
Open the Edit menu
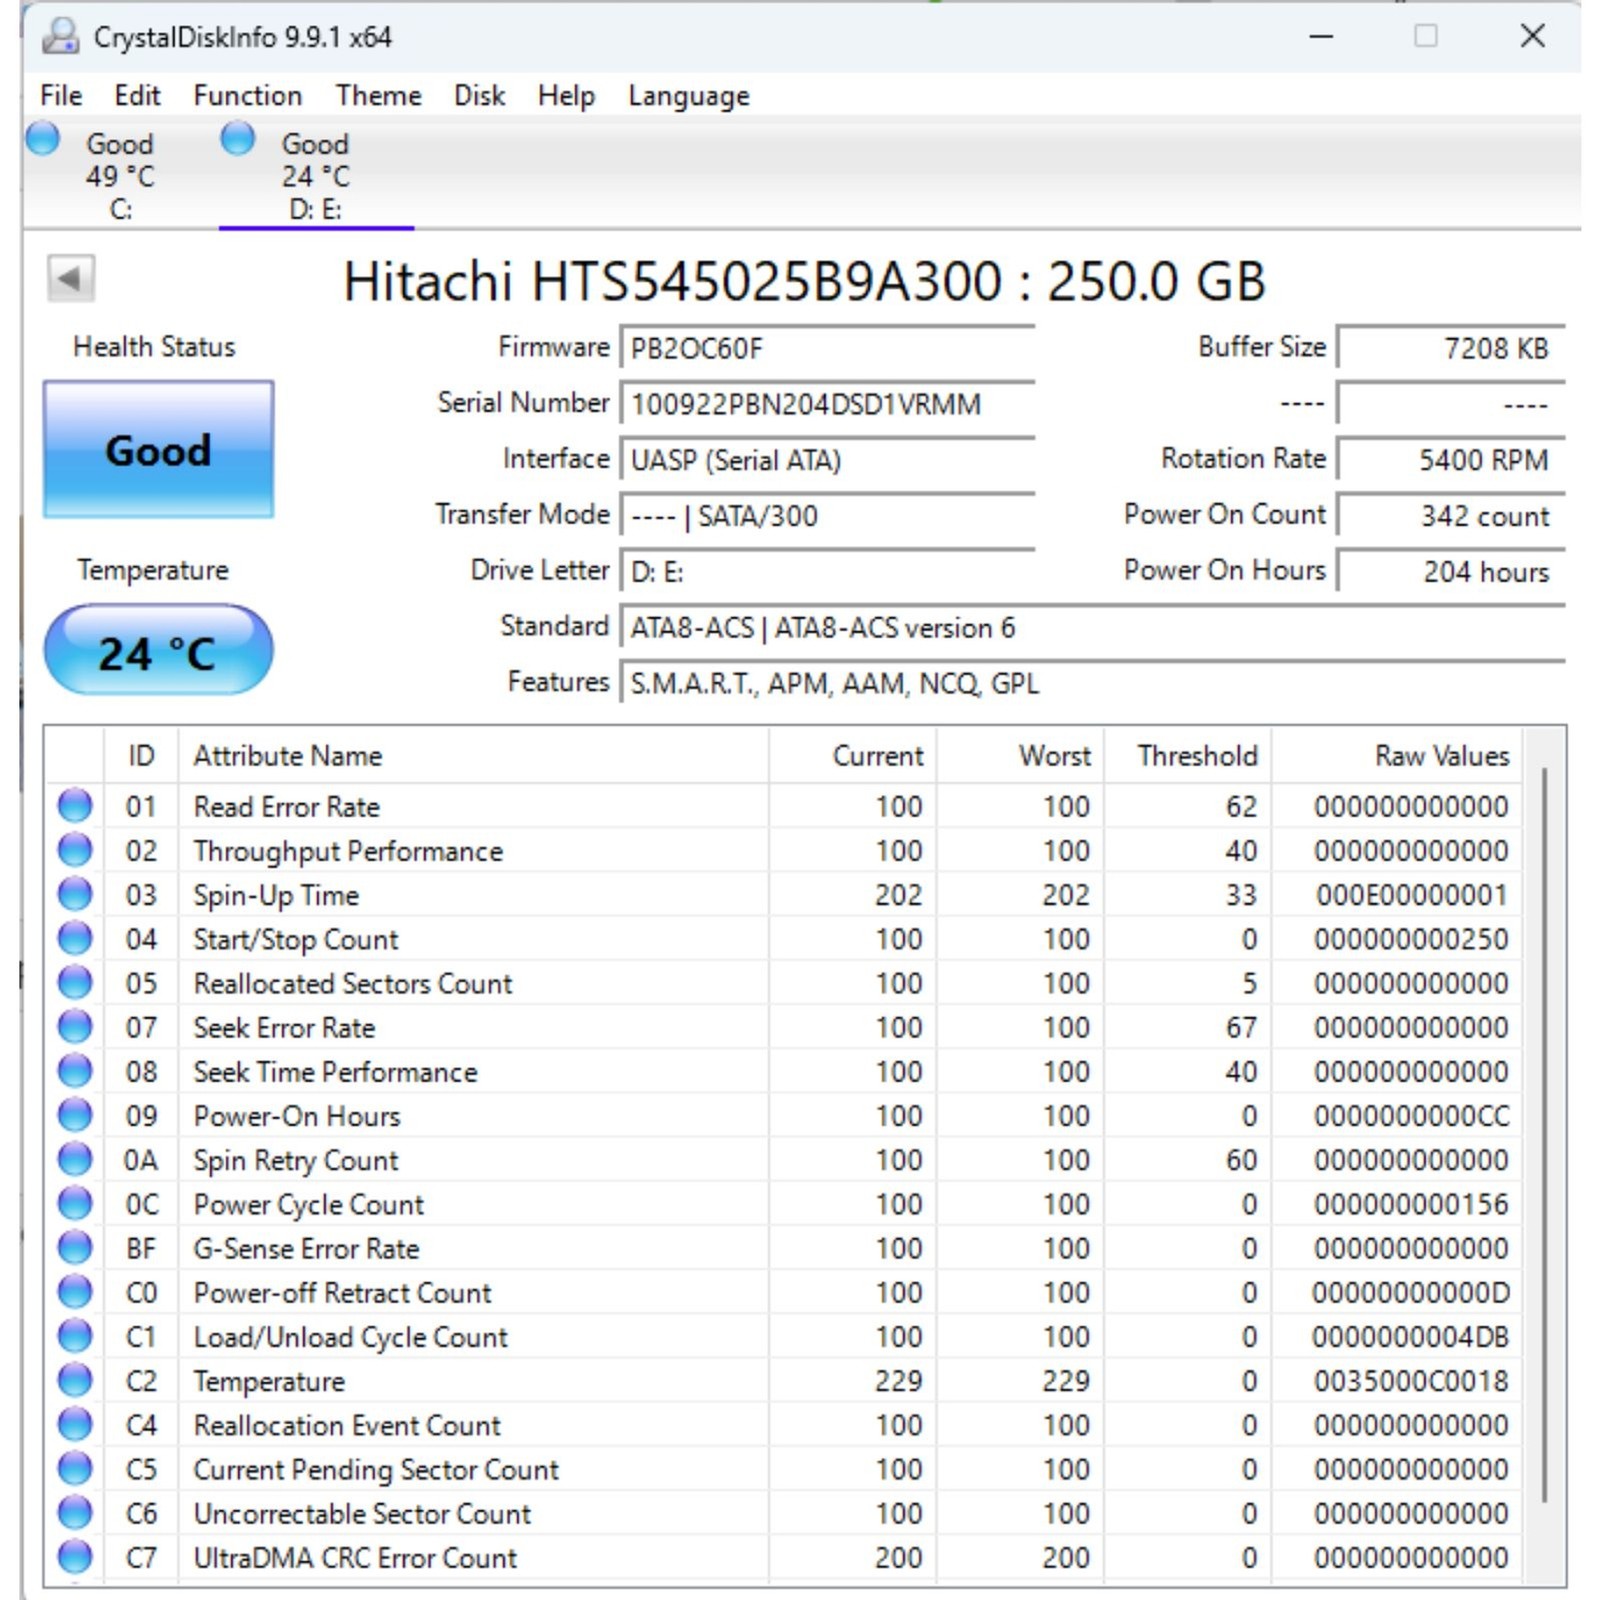pos(137,95)
